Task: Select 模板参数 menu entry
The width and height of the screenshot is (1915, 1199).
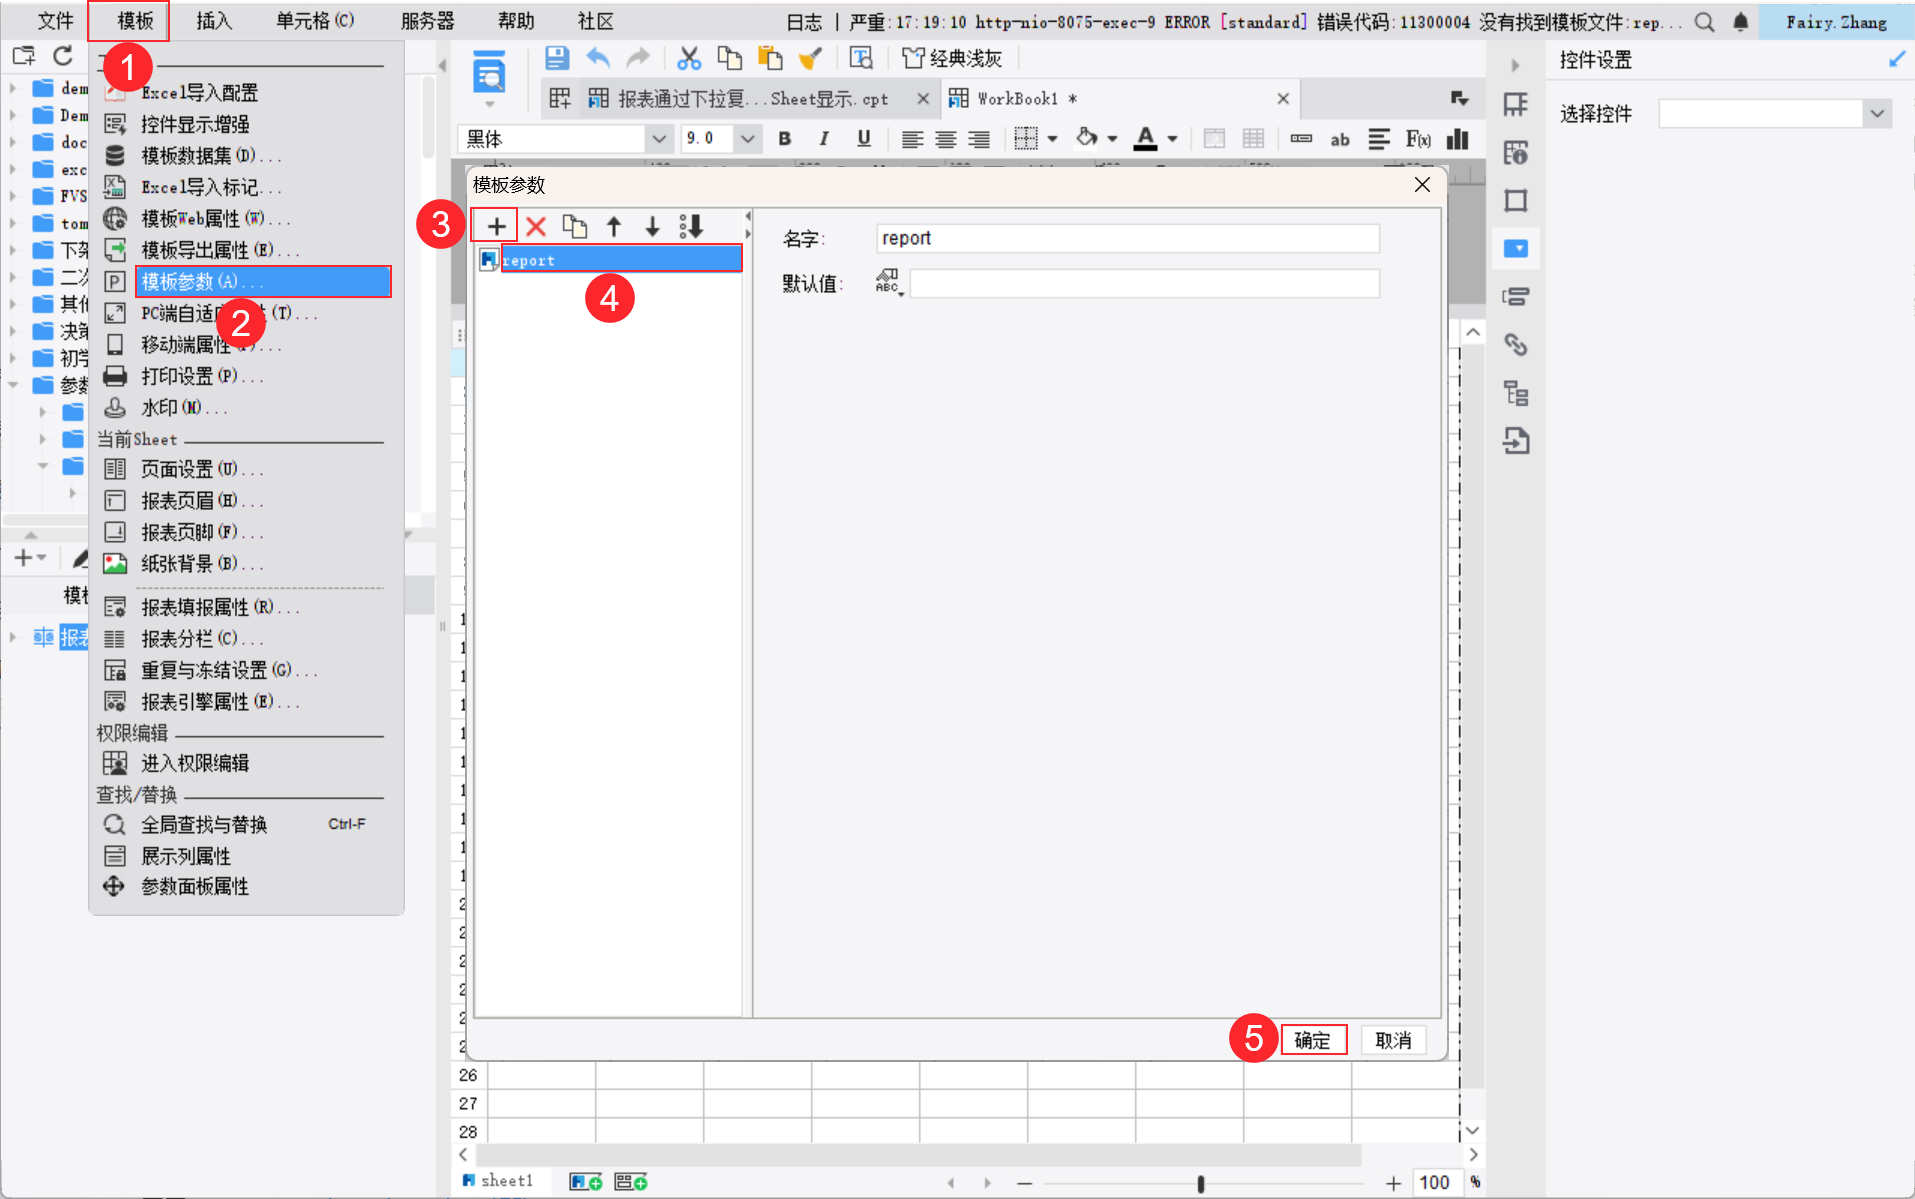Action: [263, 282]
